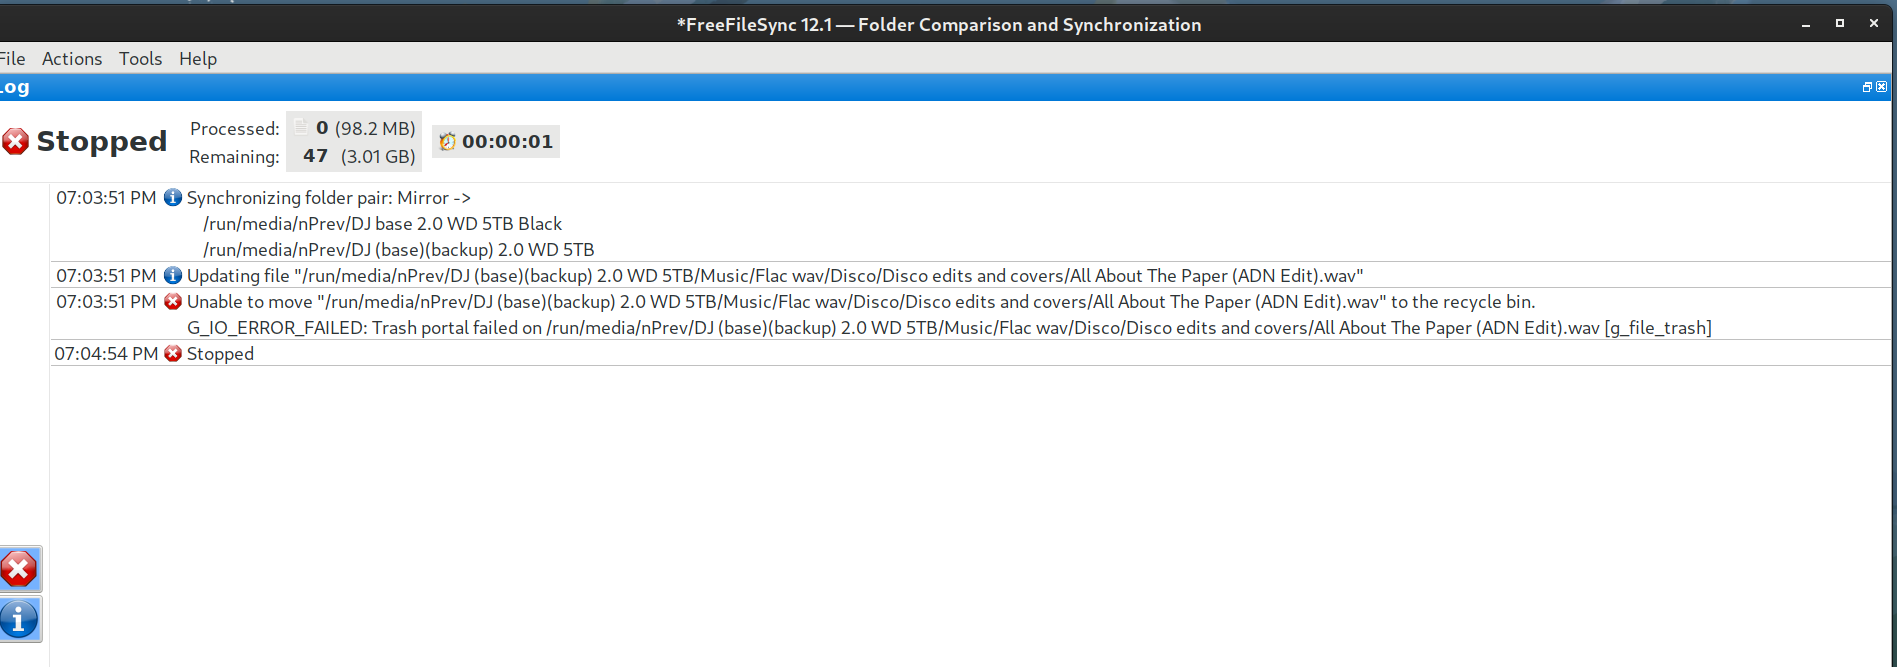Maximize the FreeFileSync window
The image size is (1897, 667).
pos(1840,23)
